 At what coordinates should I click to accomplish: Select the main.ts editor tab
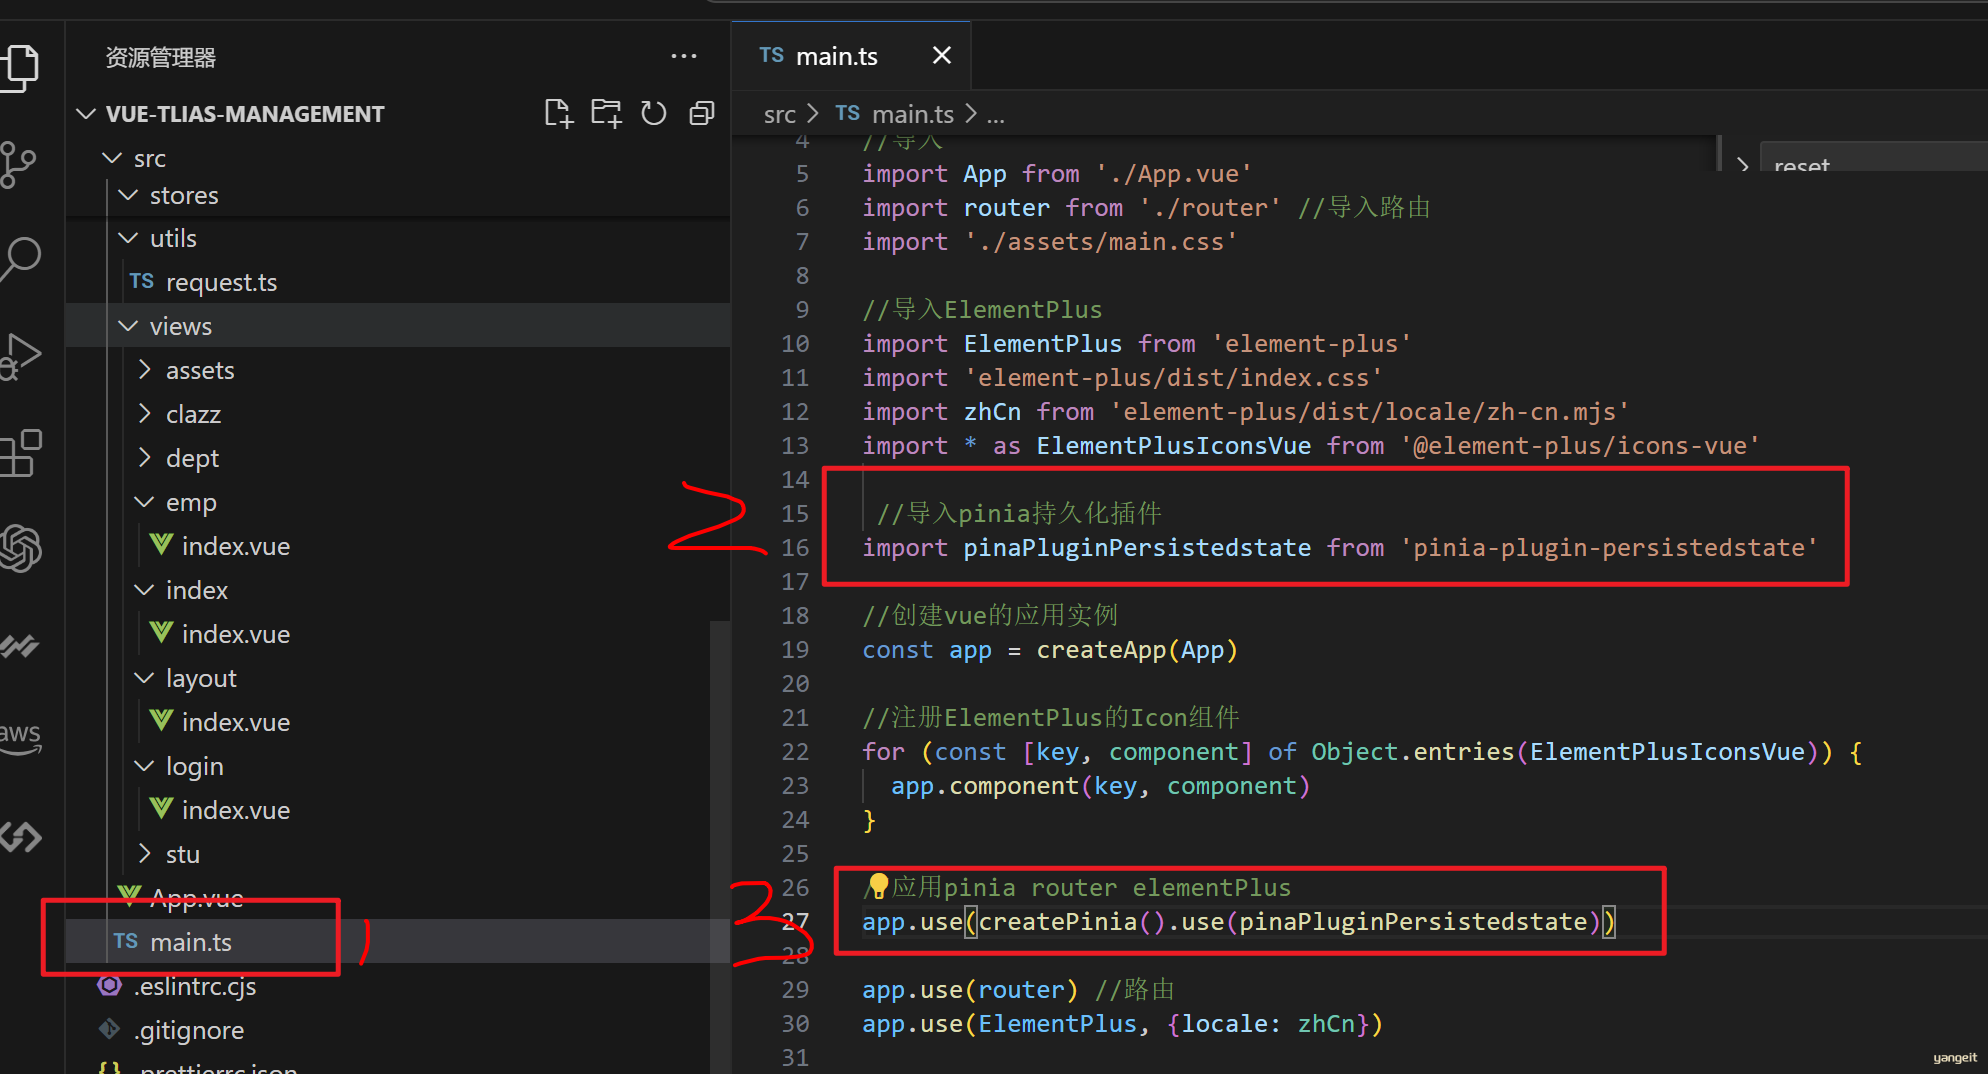coord(850,56)
